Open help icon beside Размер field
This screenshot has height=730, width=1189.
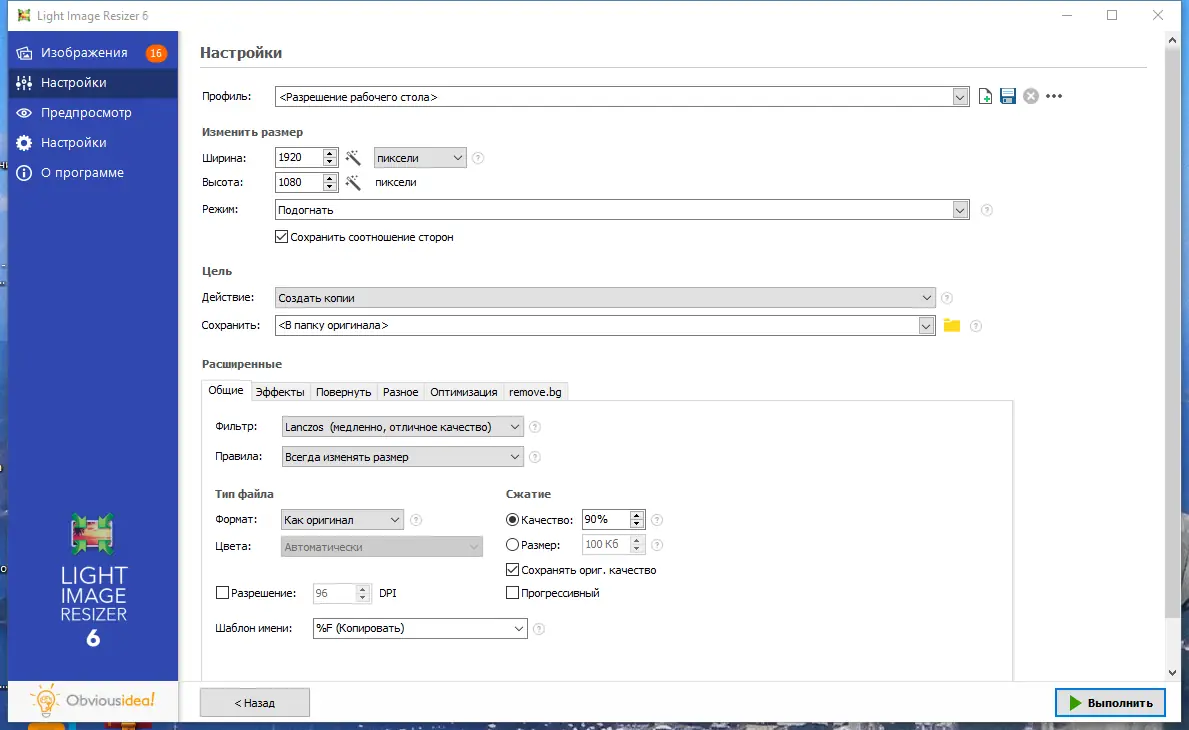click(x=657, y=545)
